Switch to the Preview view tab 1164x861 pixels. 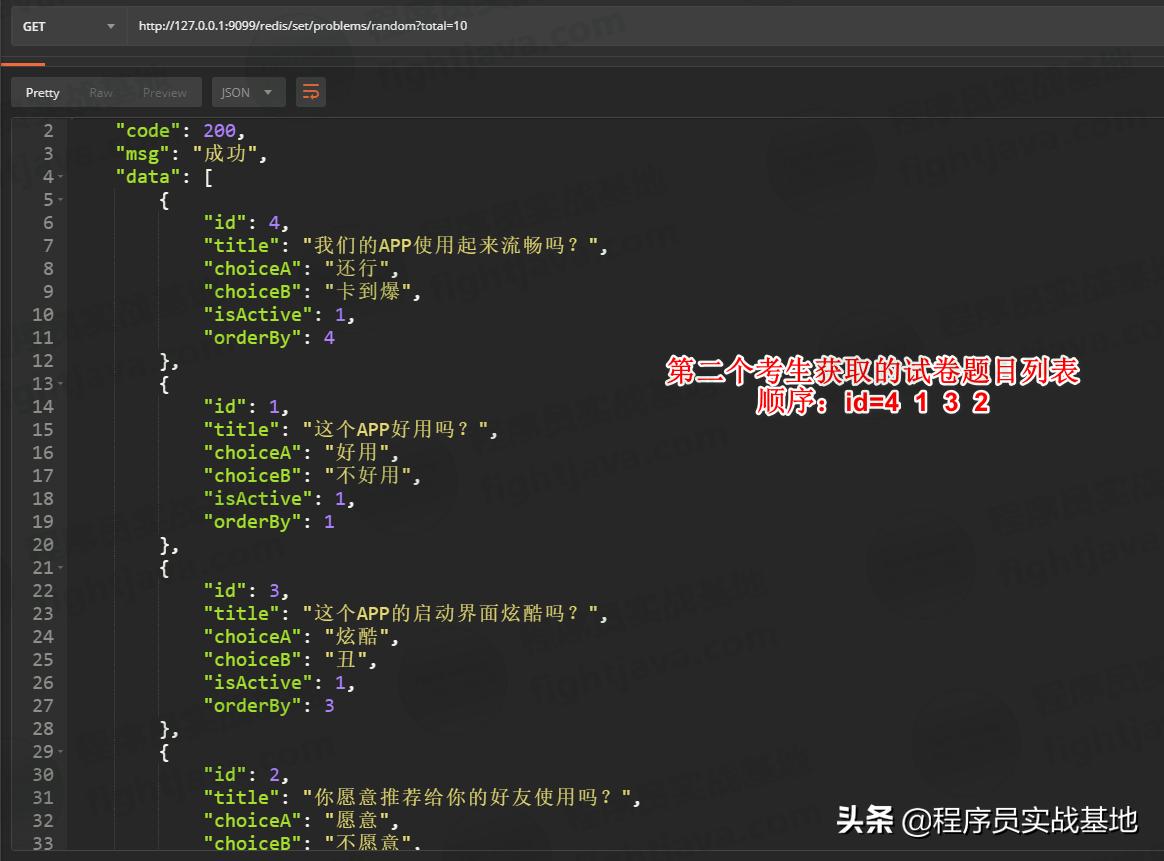coord(165,93)
